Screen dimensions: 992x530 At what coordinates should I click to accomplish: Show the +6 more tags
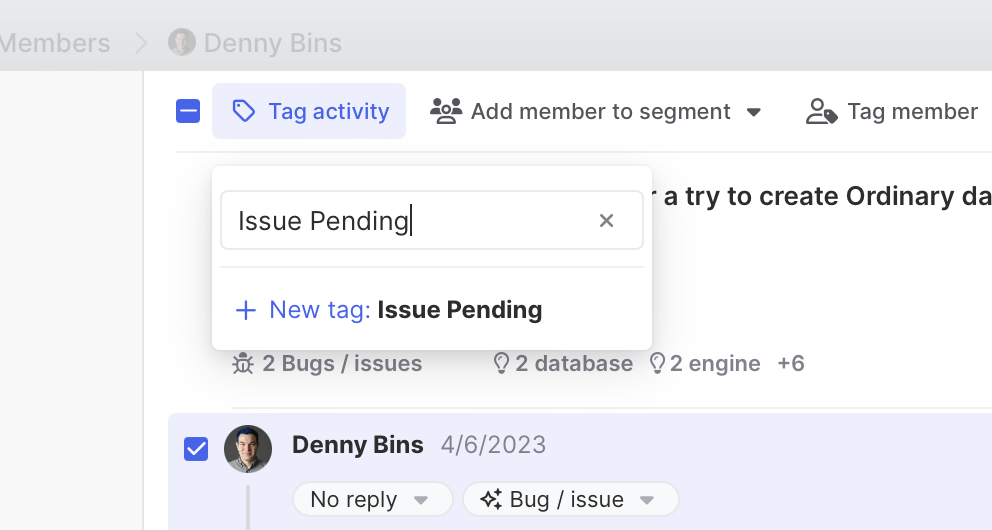coord(790,364)
